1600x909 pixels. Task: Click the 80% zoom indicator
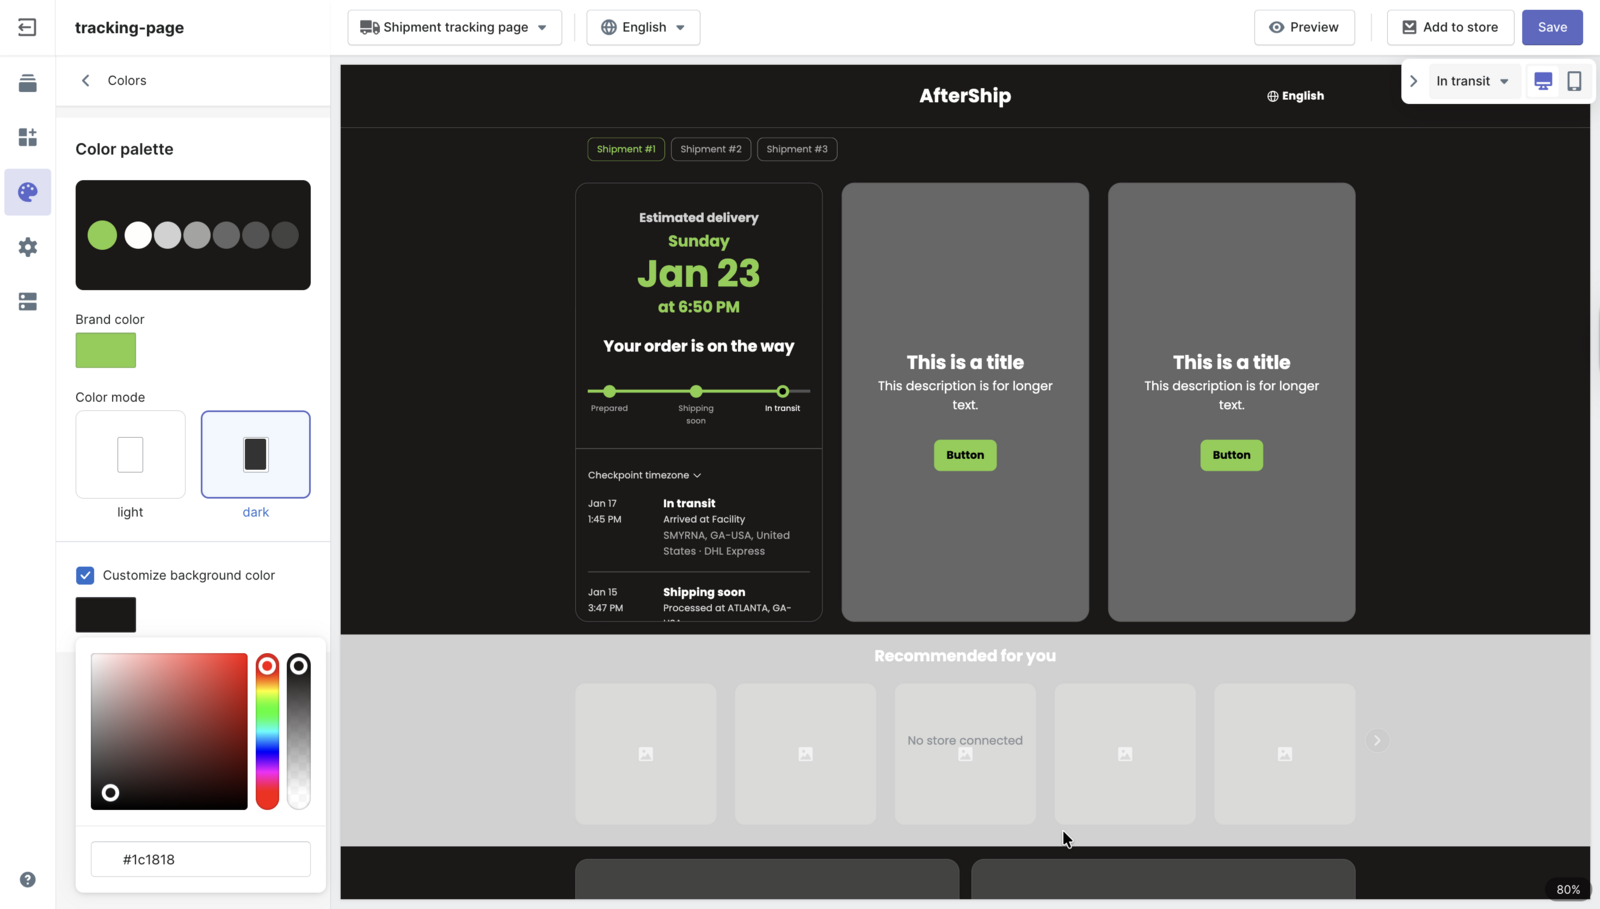pyautogui.click(x=1568, y=889)
